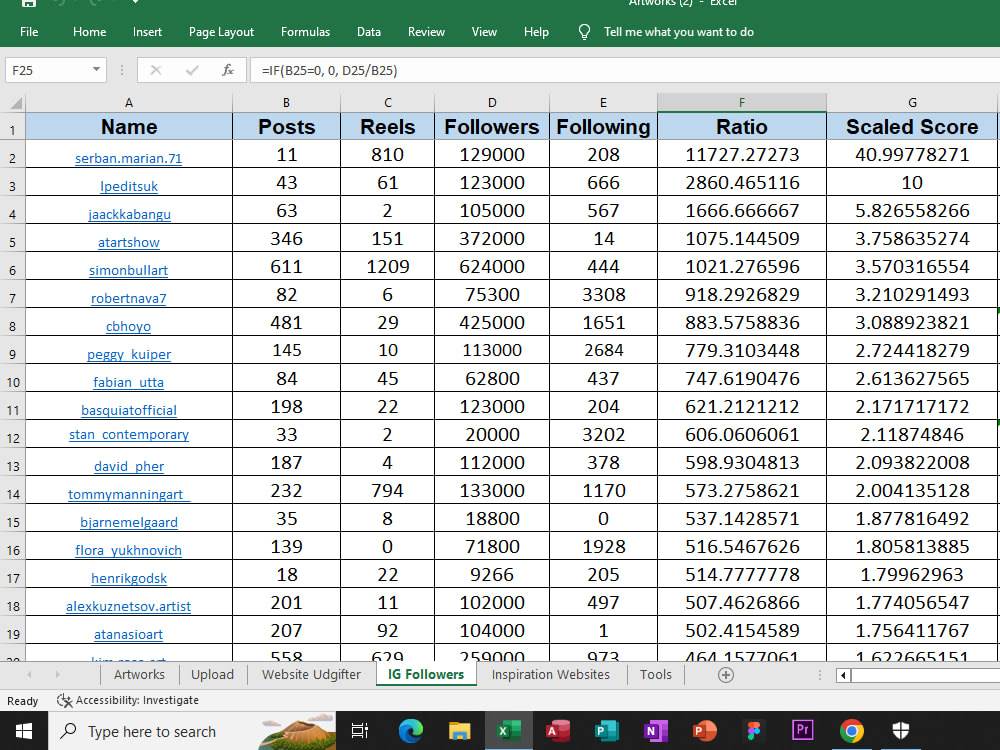Open Microsoft Publisher from the taskbar
The image size is (1000, 750).
[x=607, y=731]
